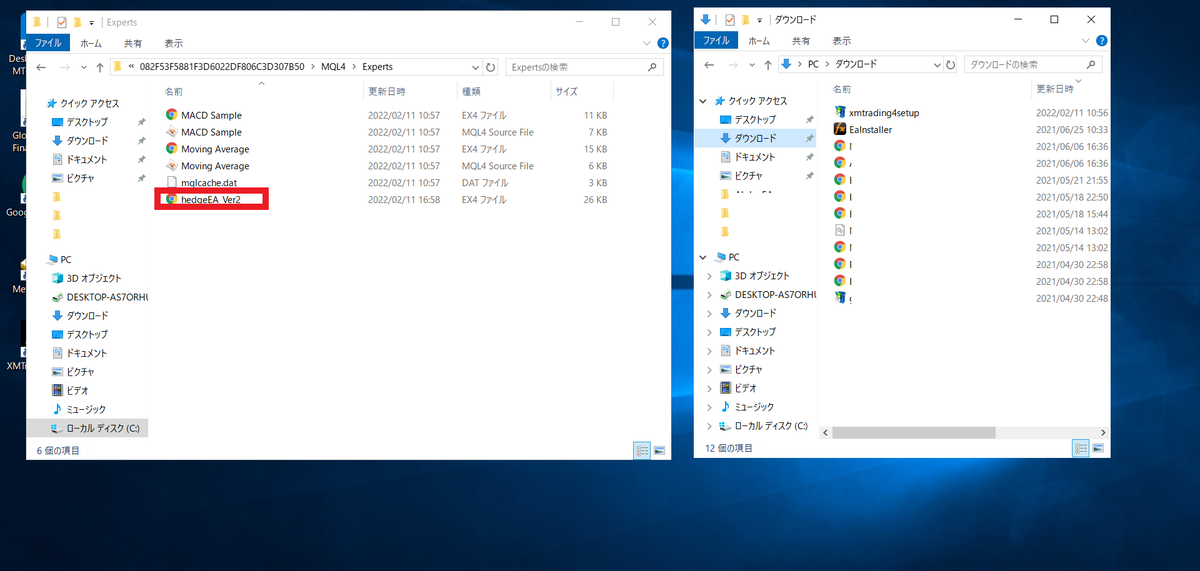Open ホーム tab in Experts window
This screenshot has width=1200, height=571.
point(91,43)
